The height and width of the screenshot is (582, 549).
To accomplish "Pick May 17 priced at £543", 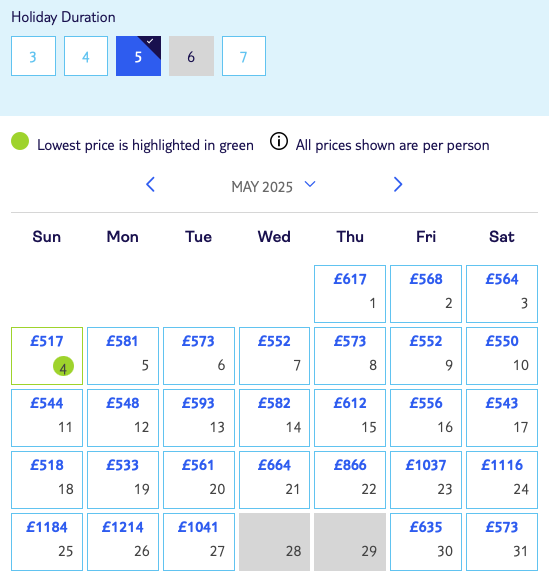I will point(502,418).
